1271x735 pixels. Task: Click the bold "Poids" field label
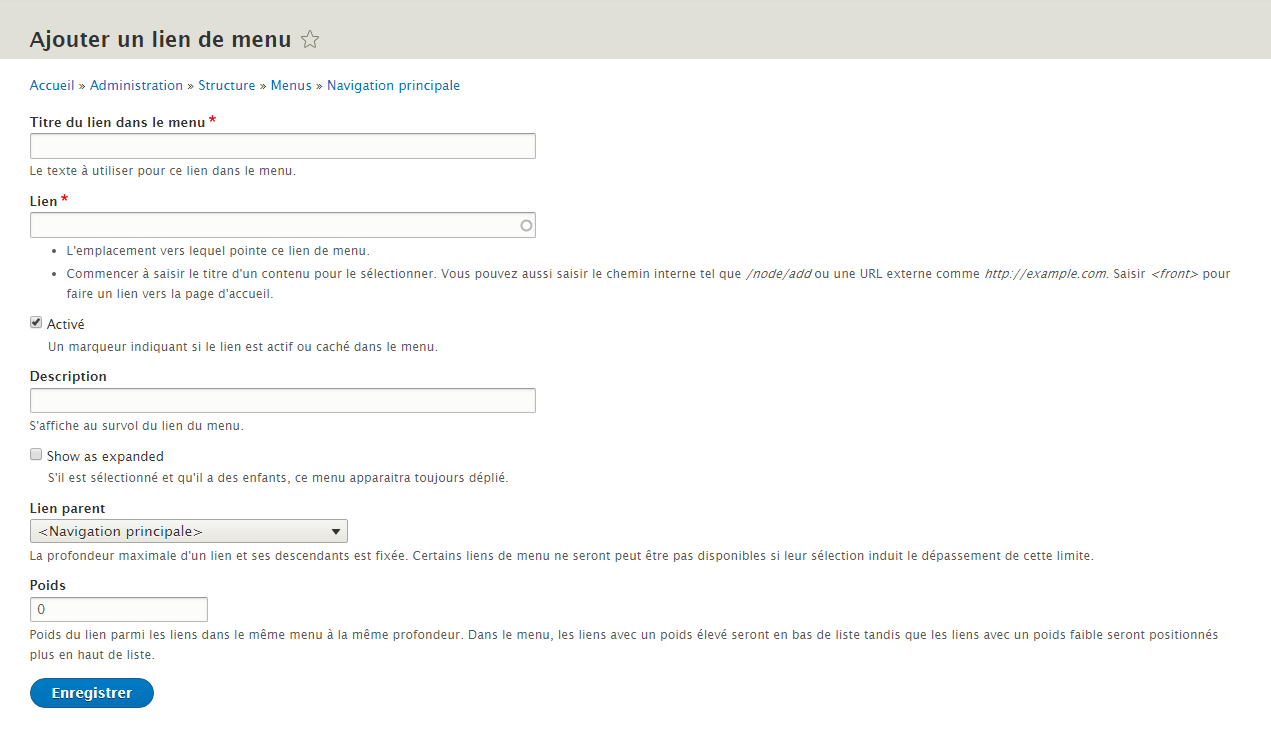(48, 585)
